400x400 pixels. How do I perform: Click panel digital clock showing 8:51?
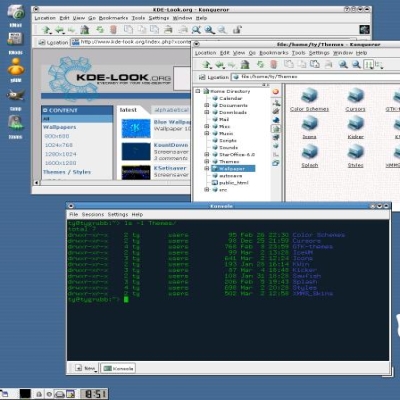pyautogui.click(x=94, y=394)
